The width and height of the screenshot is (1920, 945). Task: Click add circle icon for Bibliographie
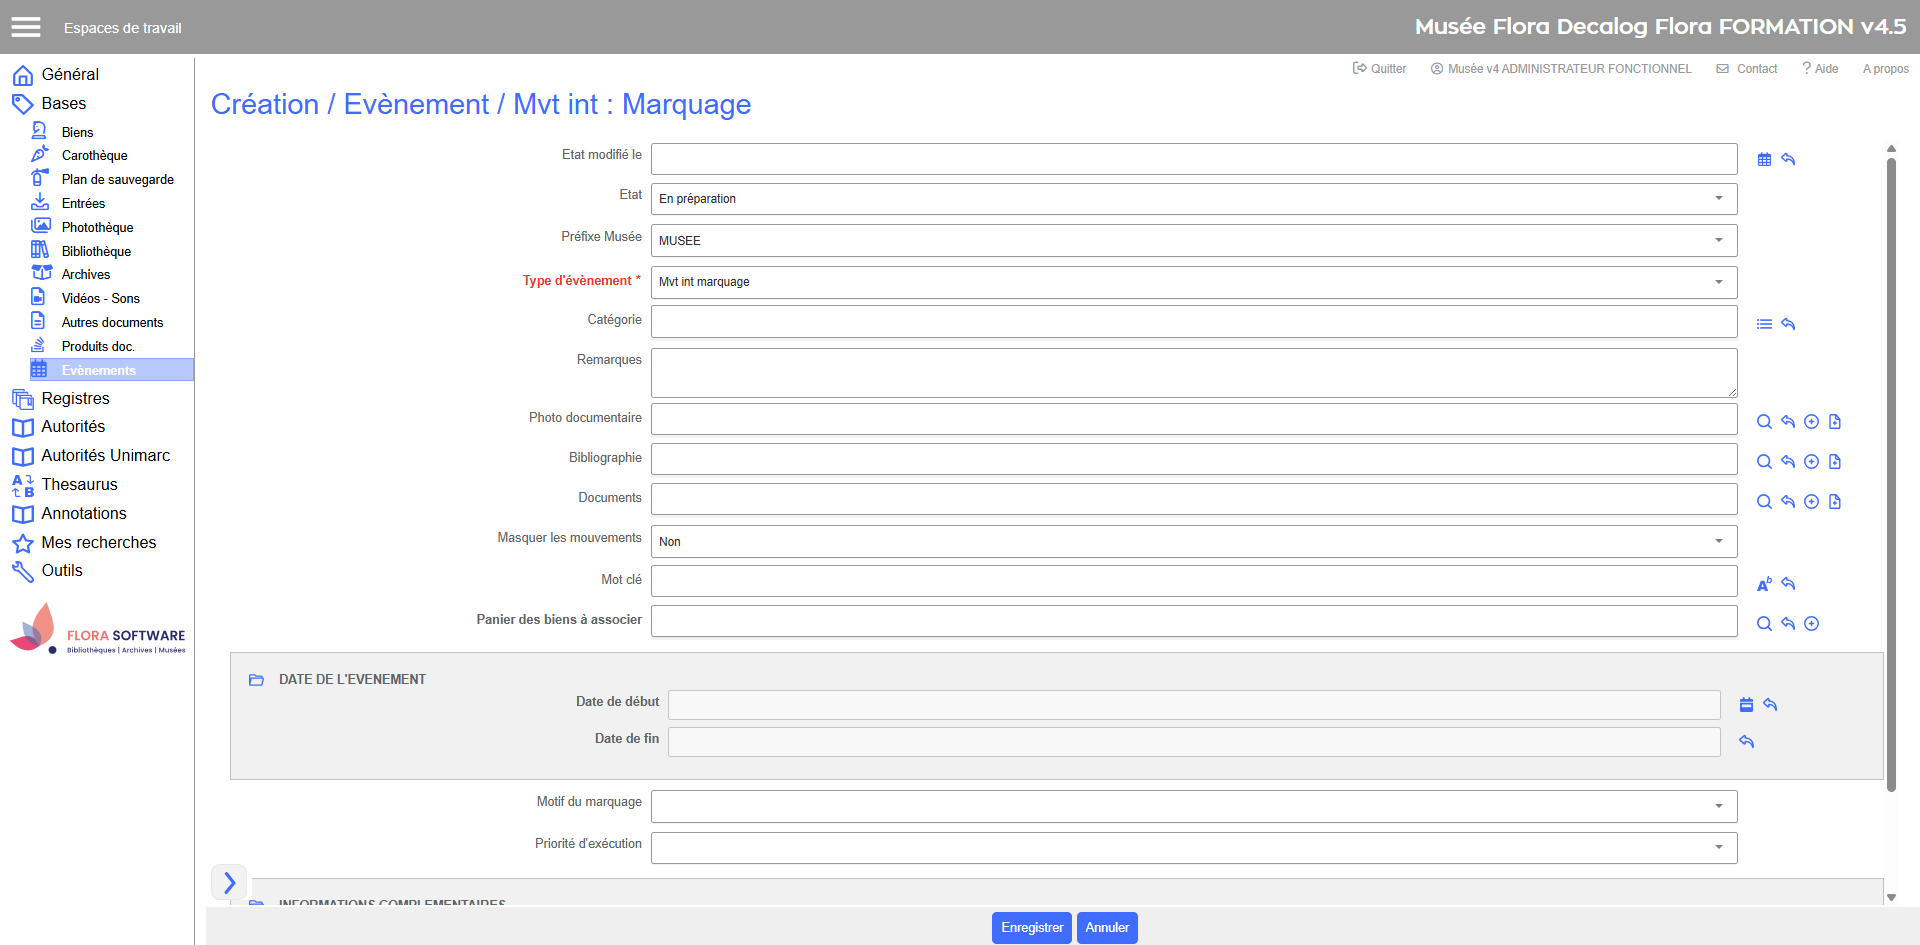(1811, 462)
